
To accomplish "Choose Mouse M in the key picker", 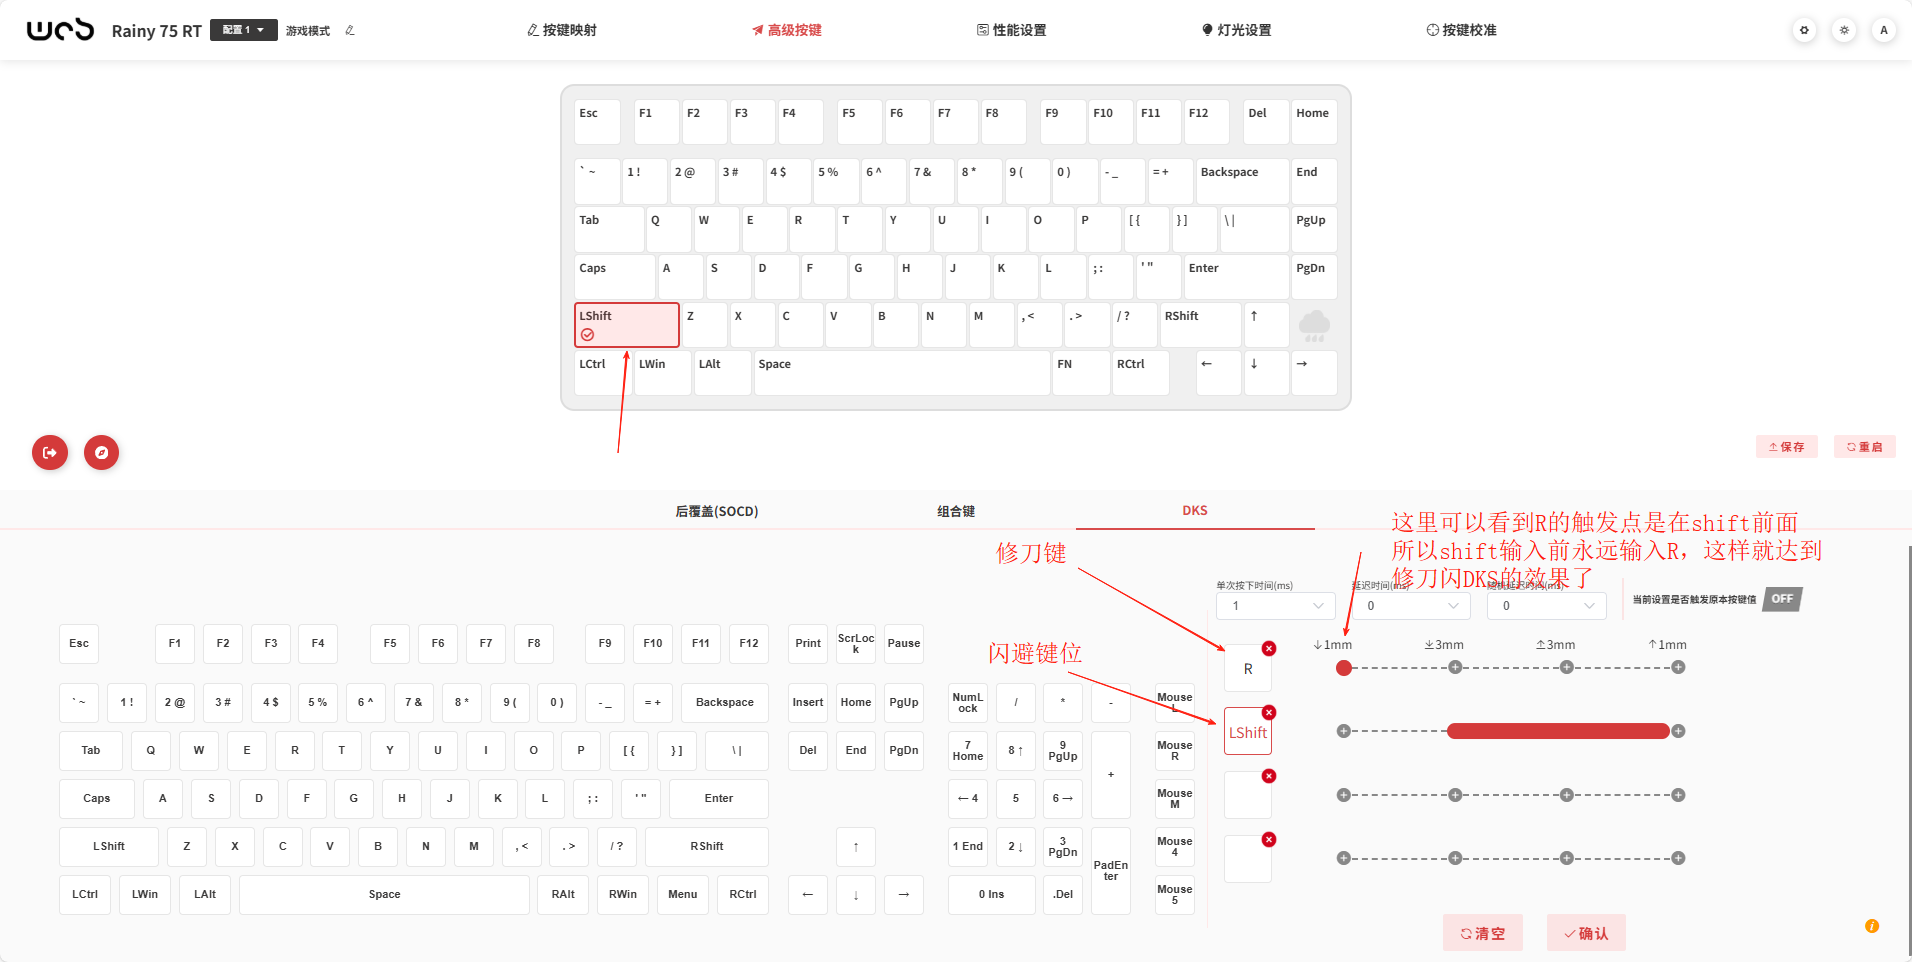I will [1175, 799].
